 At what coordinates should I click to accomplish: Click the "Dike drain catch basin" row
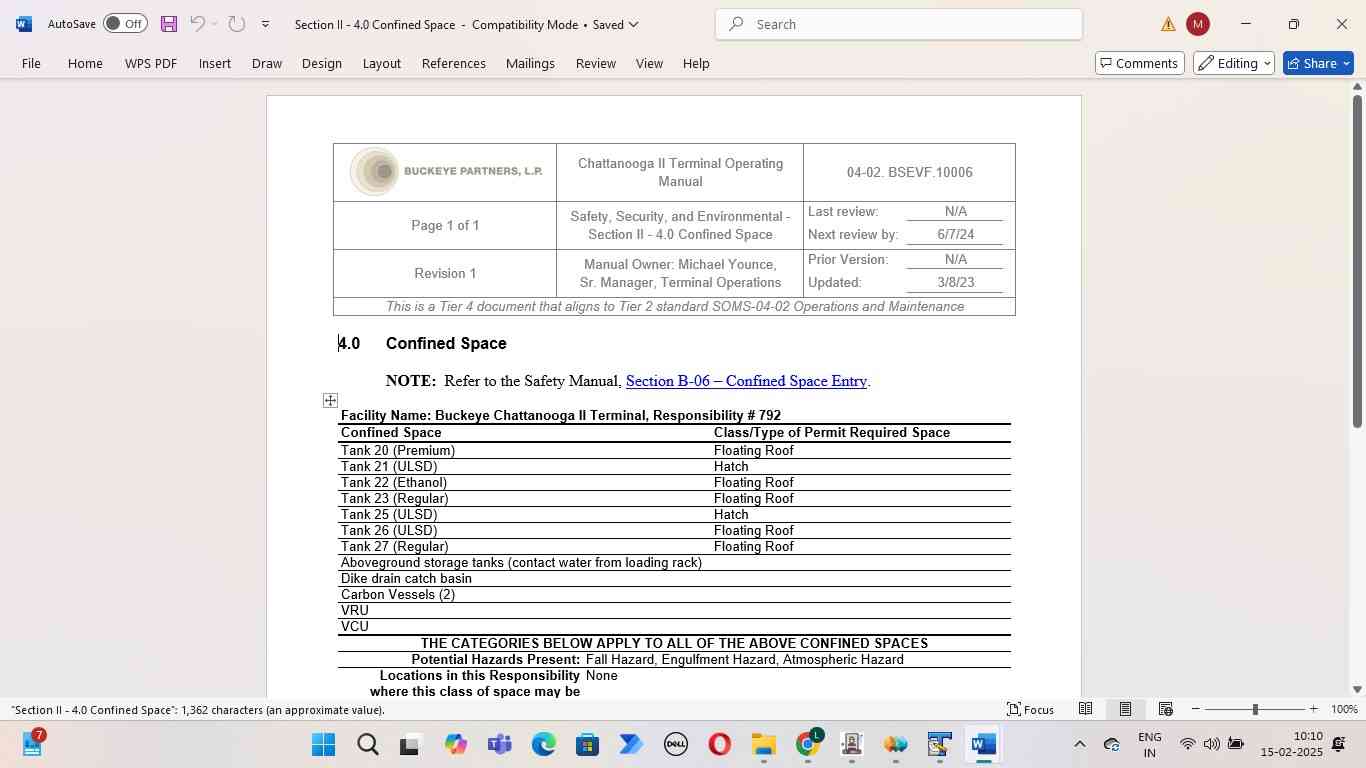click(674, 578)
